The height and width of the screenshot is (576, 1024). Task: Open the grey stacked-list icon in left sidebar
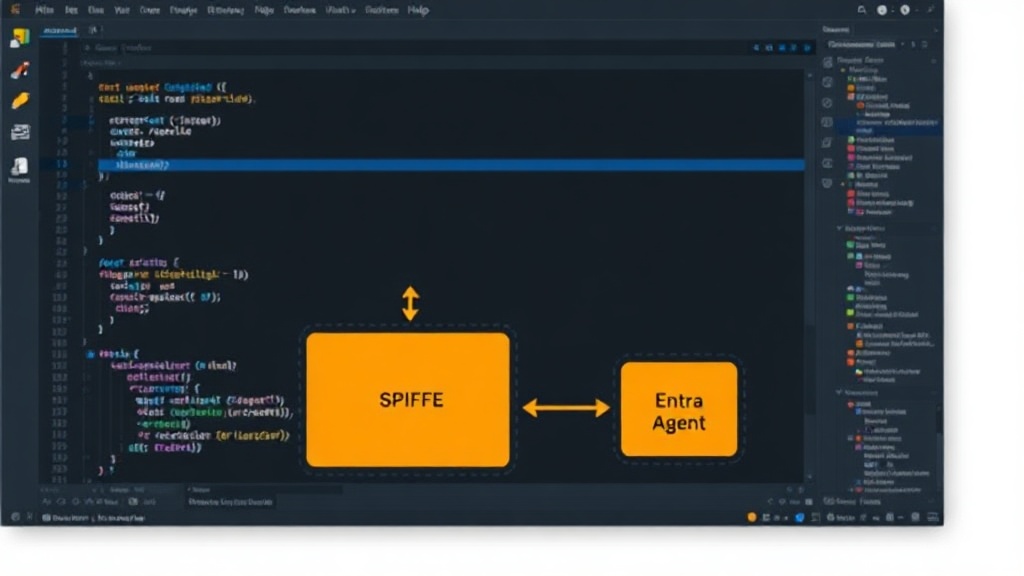pyautogui.click(x=20, y=132)
